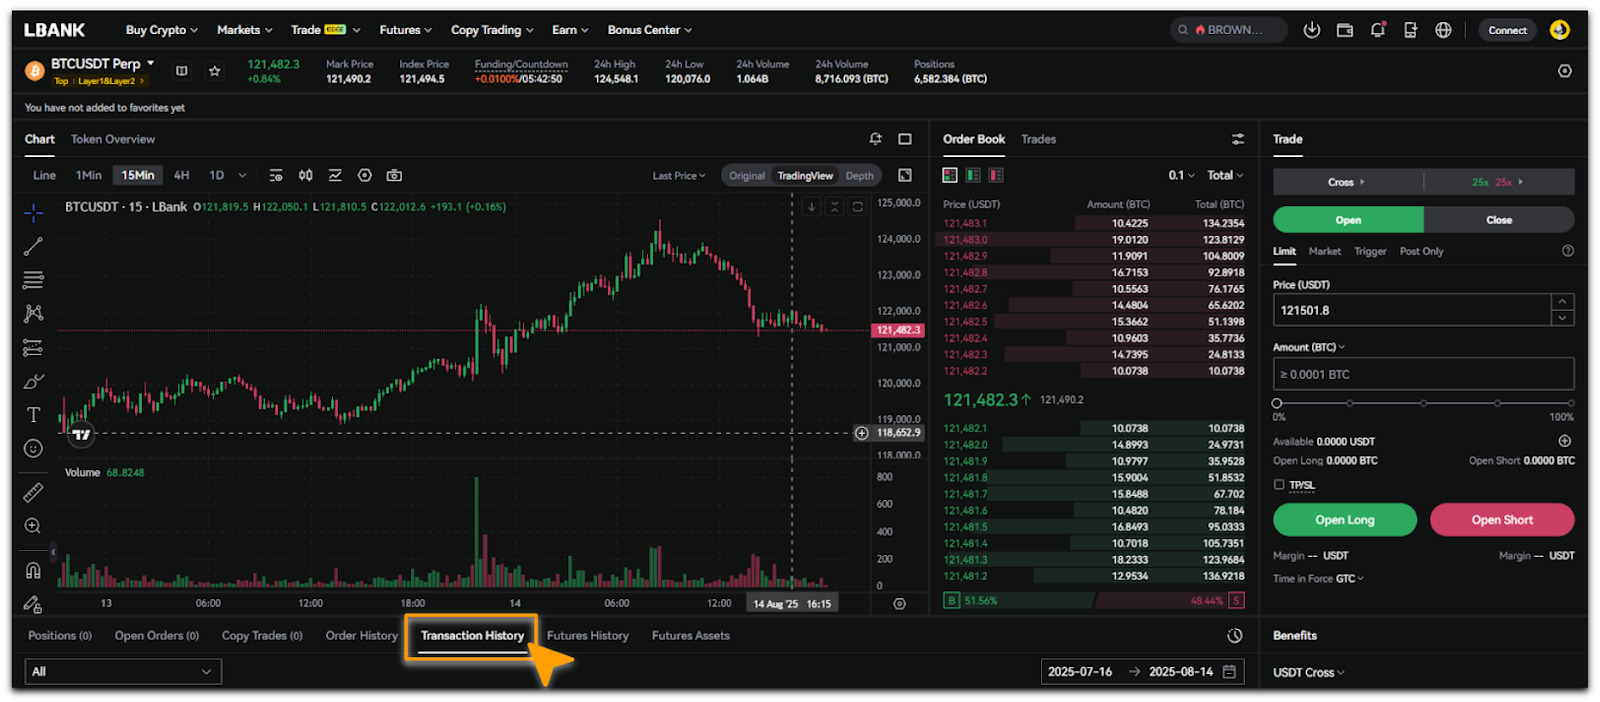Show only asks order book view
The width and height of the screenshot is (1600, 702).
coord(996,175)
